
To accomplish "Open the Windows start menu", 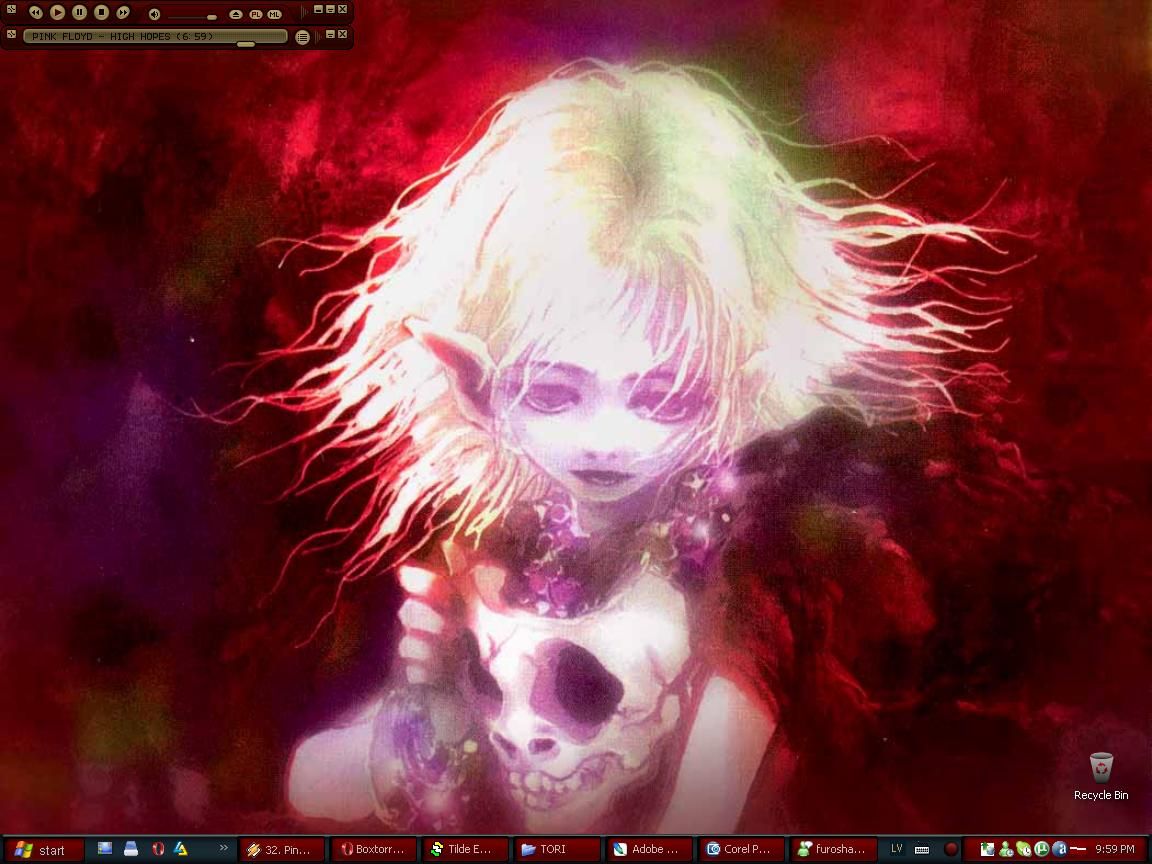I will click(42, 850).
